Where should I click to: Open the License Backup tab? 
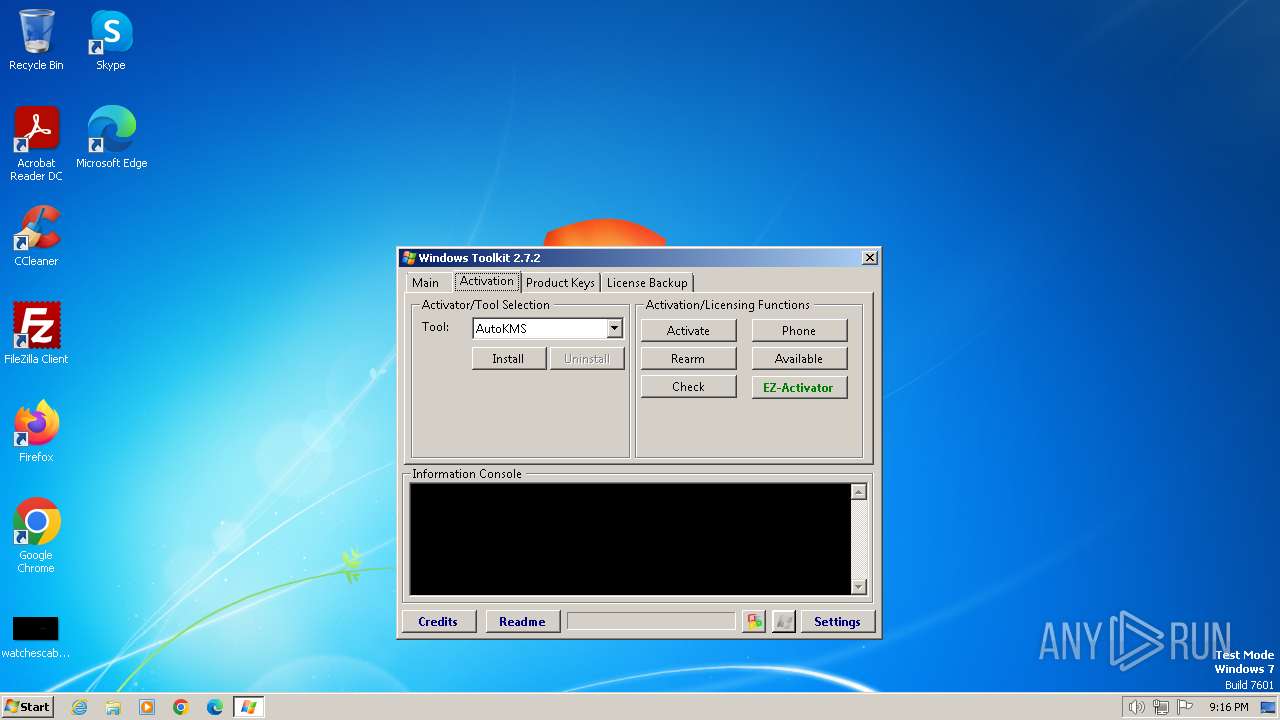[x=647, y=283]
